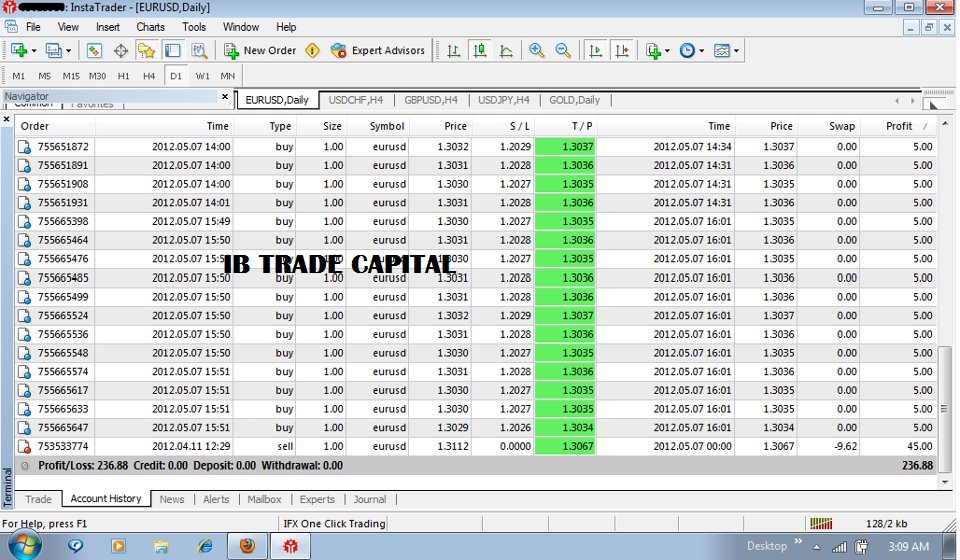This screenshot has width=960, height=560.
Task: Open Windows Explorer folder on taskbar
Action: [x=162, y=546]
